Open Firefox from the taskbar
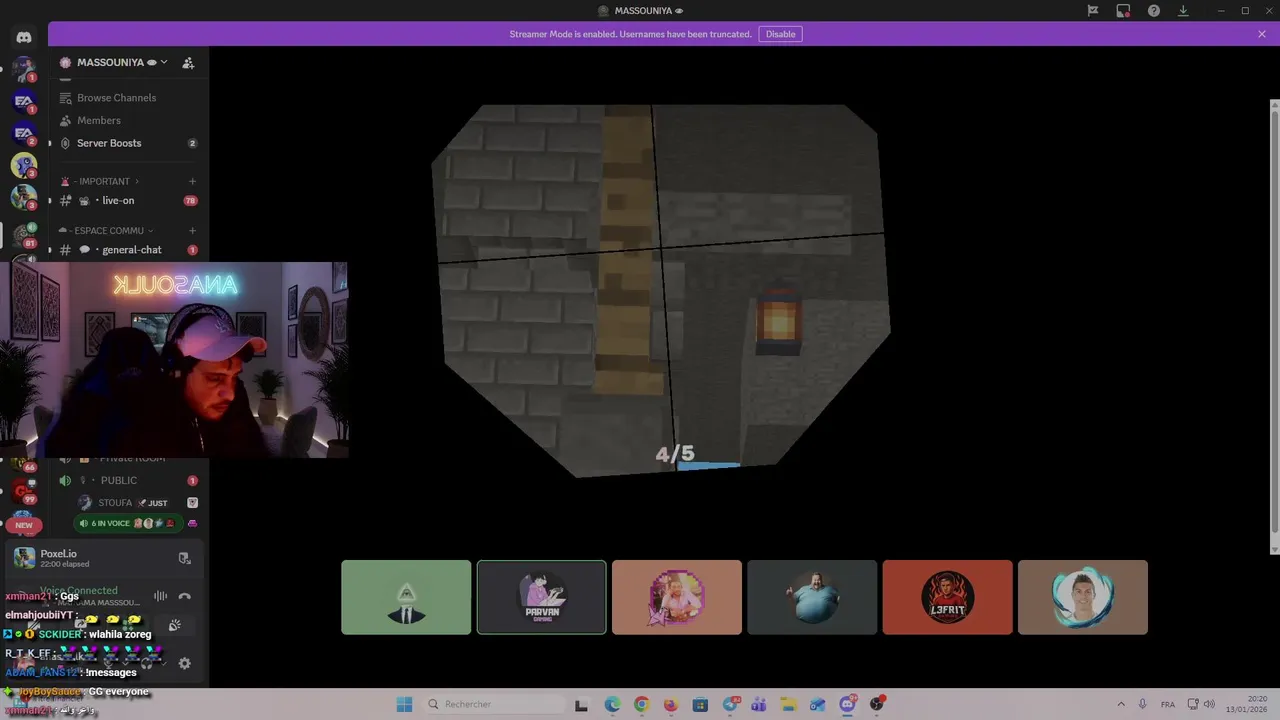Screen dimensions: 1280x720 (670, 704)
